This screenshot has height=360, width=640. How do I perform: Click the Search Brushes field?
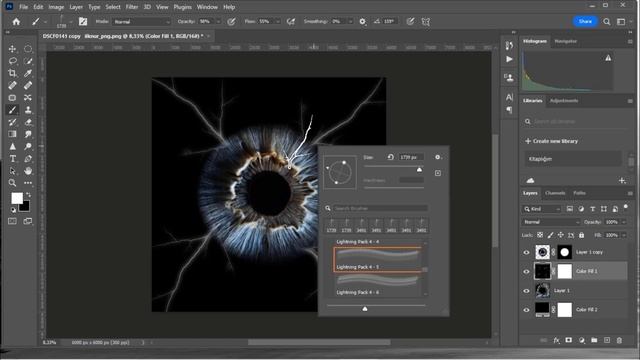380,208
